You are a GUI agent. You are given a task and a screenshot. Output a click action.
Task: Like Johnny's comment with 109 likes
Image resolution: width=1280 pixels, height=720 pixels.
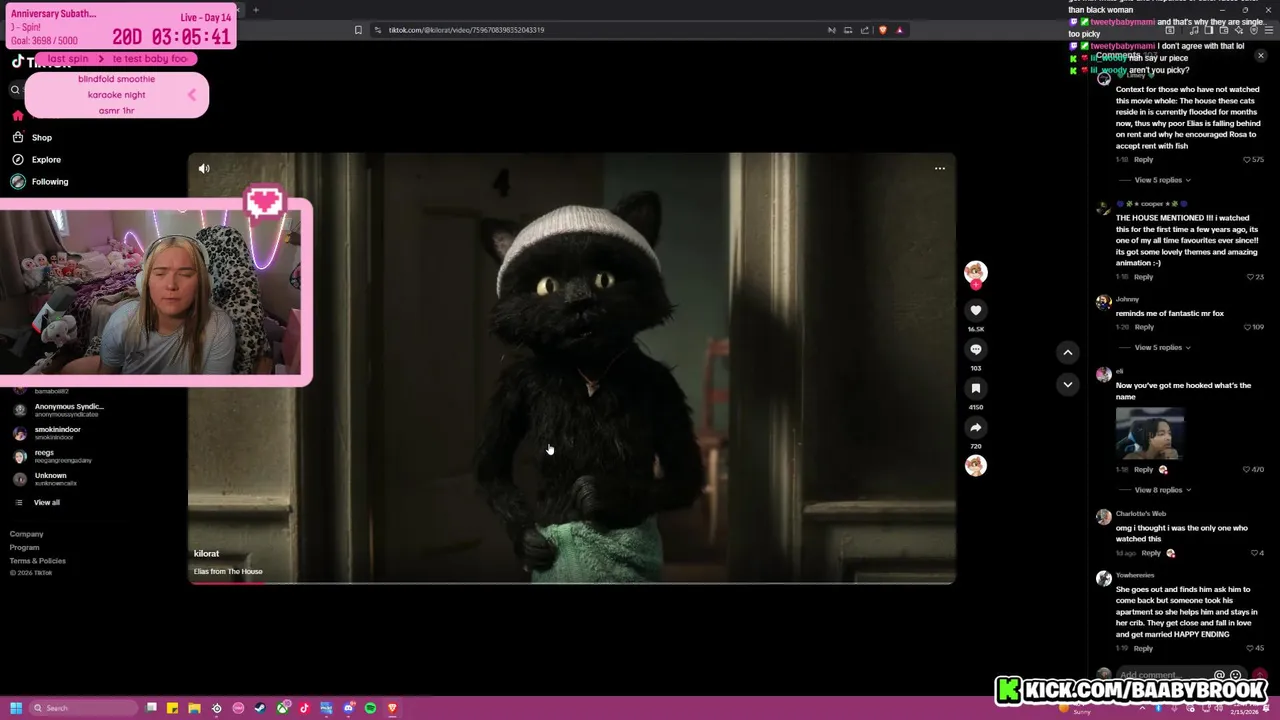pyautogui.click(x=1247, y=327)
